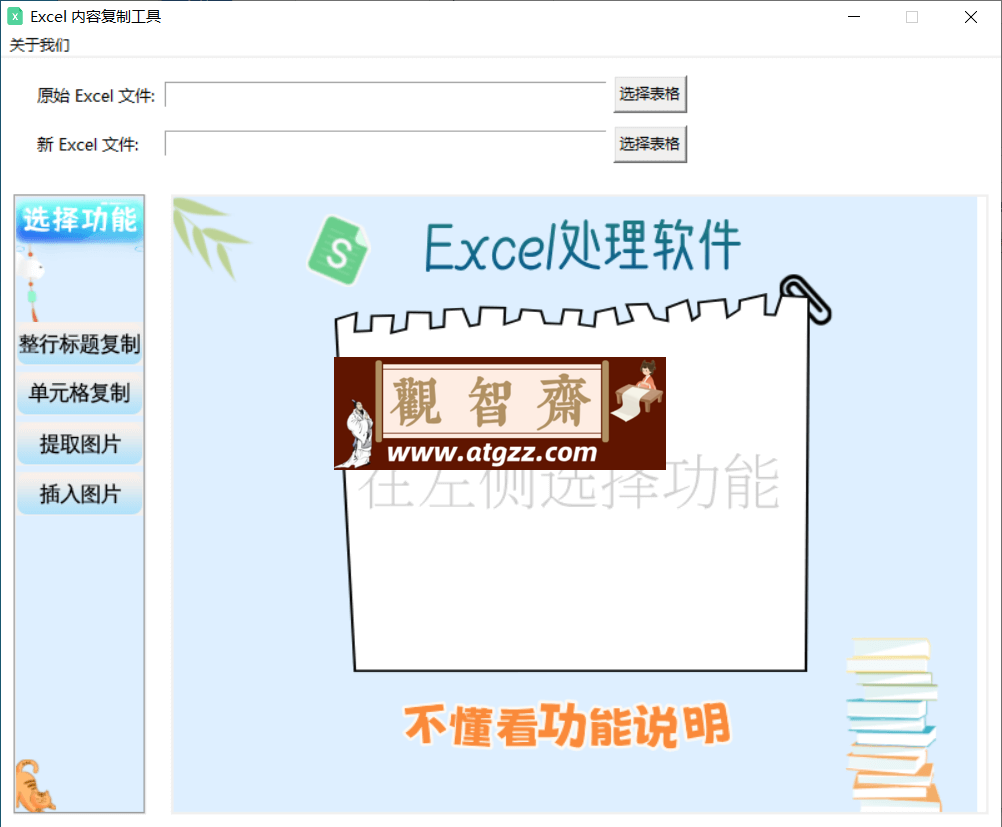Click the stack of books illustration
The image size is (1002, 827).
[893, 725]
